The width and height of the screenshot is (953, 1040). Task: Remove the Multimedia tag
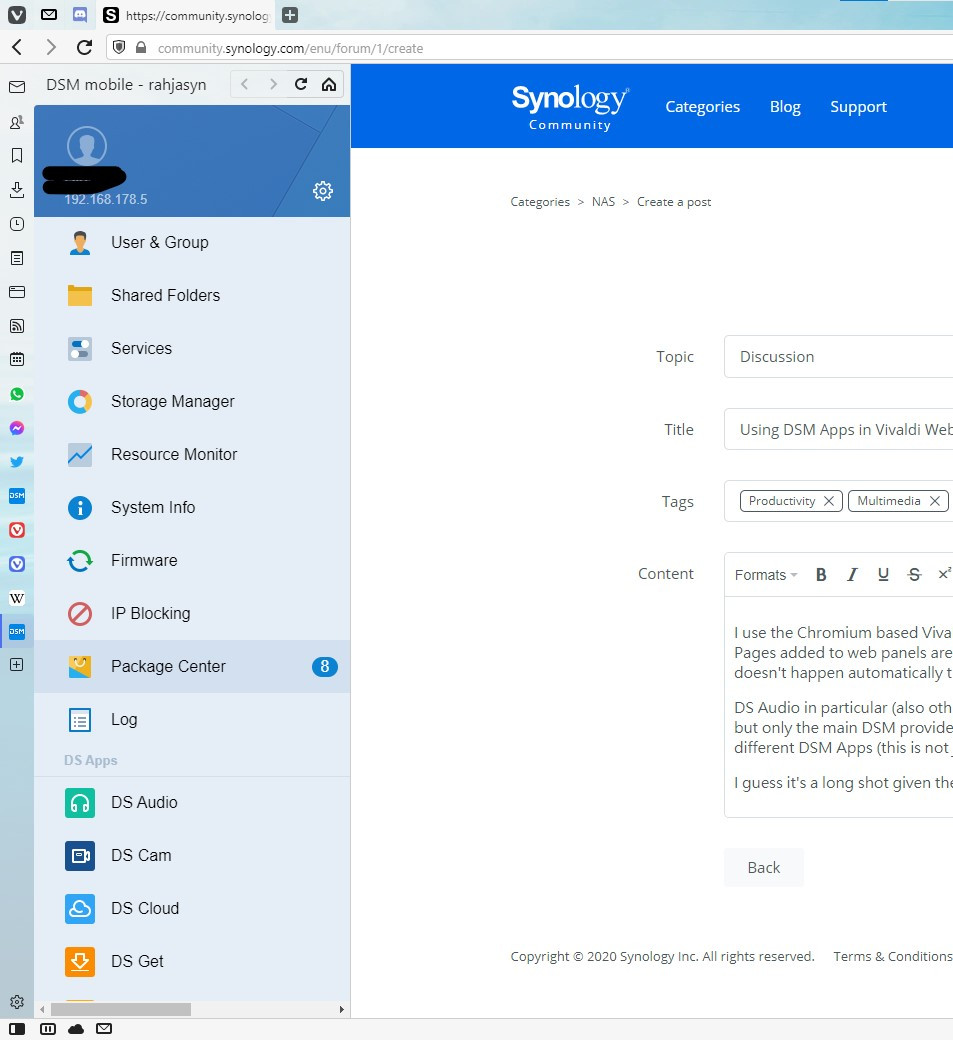[x=934, y=501]
